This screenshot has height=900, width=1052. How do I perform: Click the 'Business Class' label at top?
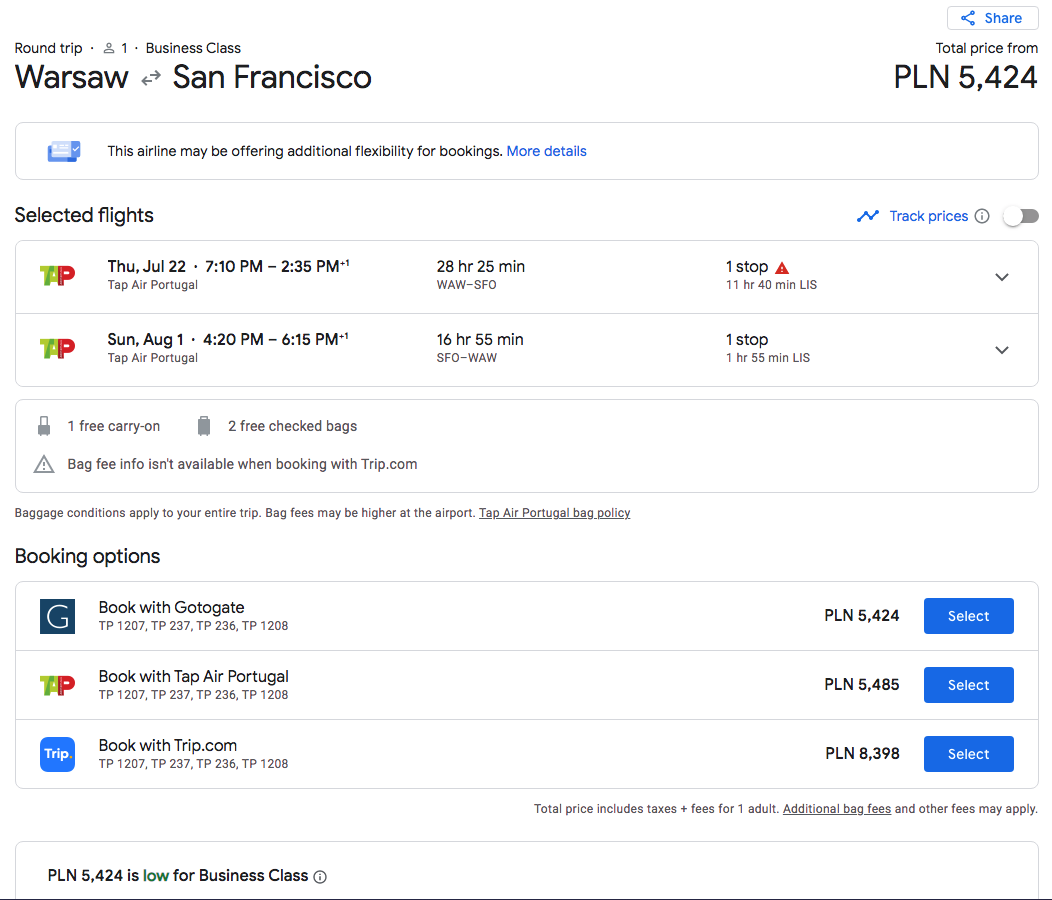tap(193, 48)
